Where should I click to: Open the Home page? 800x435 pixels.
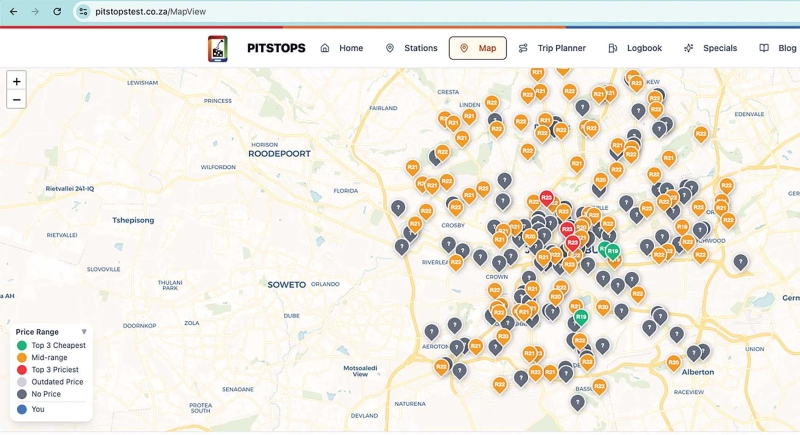[x=341, y=48]
